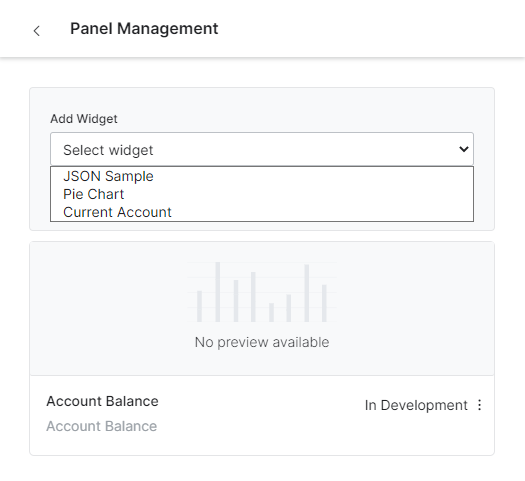Click the No preview available text

262,342
